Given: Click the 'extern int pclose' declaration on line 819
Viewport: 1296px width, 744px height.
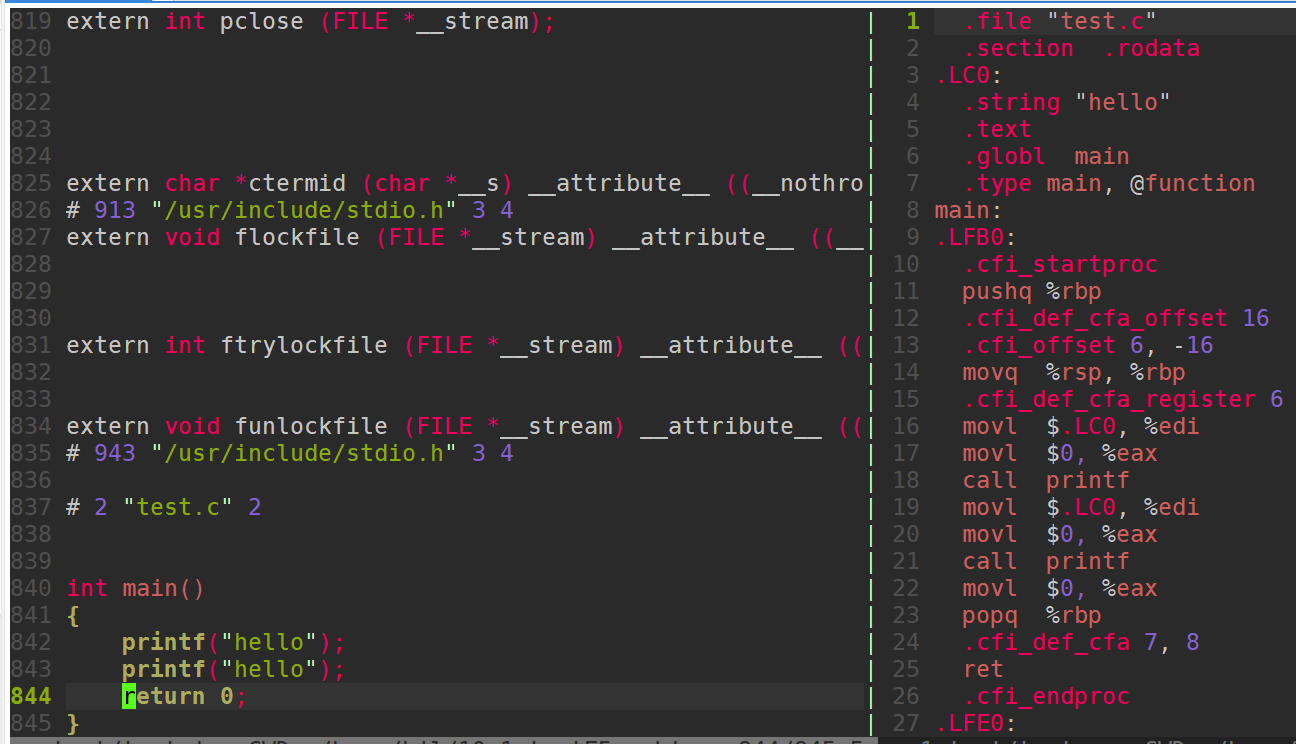Looking at the screenshot, I should pos(310,21).
